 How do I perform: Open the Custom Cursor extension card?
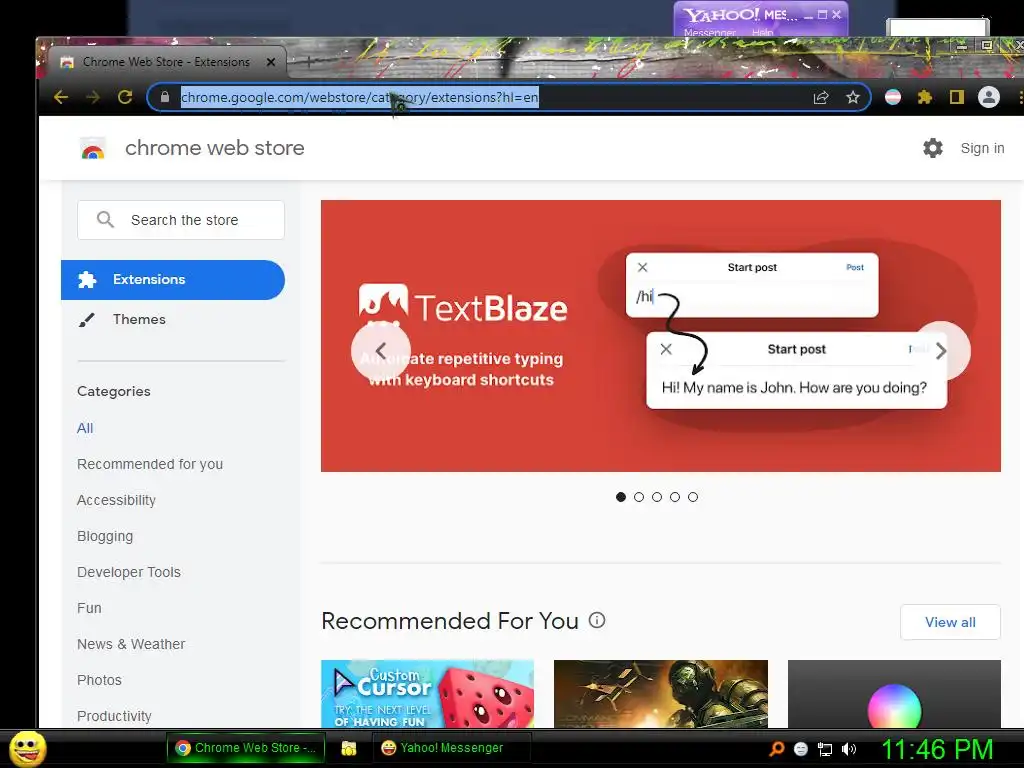427,694
